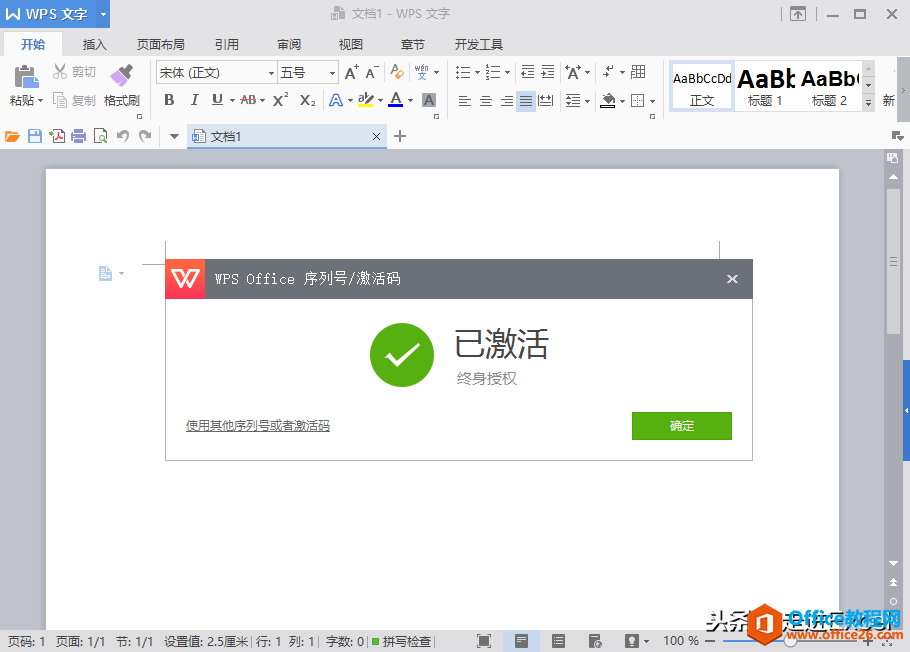
Task: Export to PDF icon
Action: 57,136
